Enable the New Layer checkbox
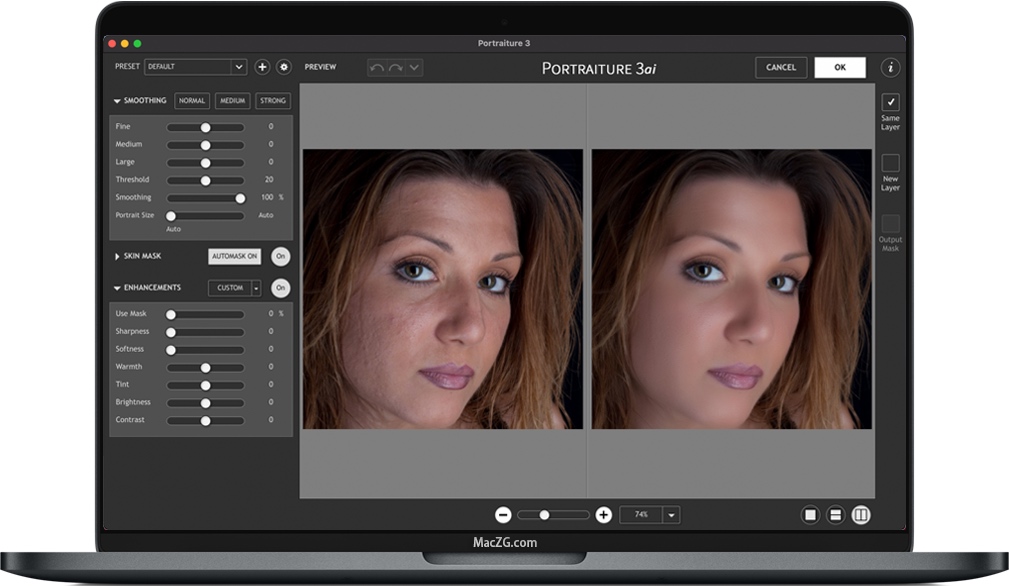This screenshot has width=1009, height=586. coord(890,163)
